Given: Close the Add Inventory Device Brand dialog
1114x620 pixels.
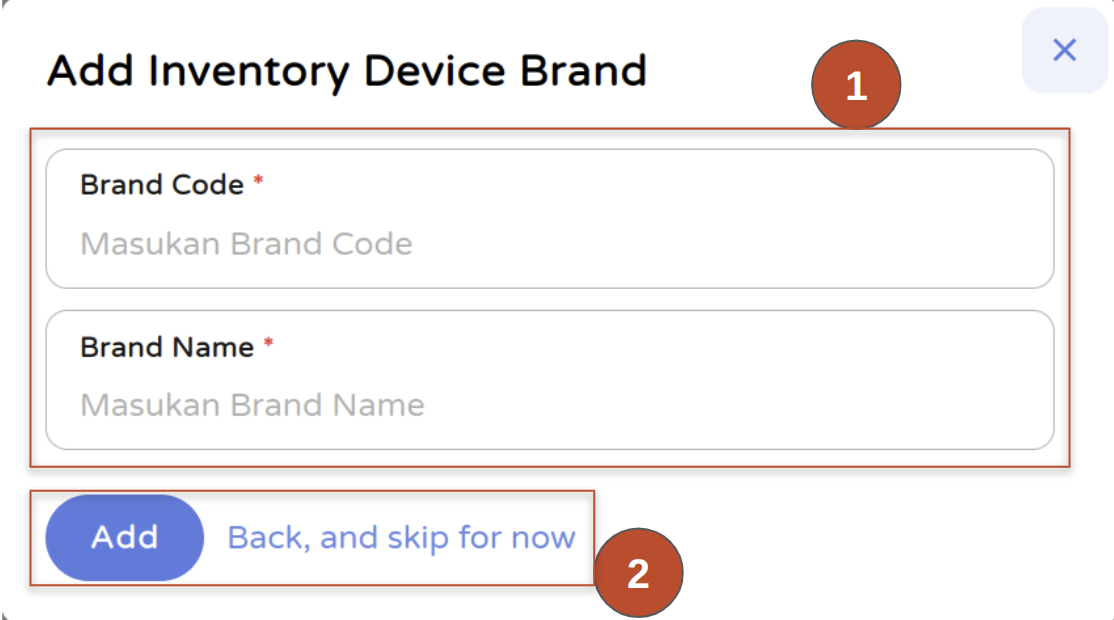Looking at the screenshot, I should pos(1064,50).
